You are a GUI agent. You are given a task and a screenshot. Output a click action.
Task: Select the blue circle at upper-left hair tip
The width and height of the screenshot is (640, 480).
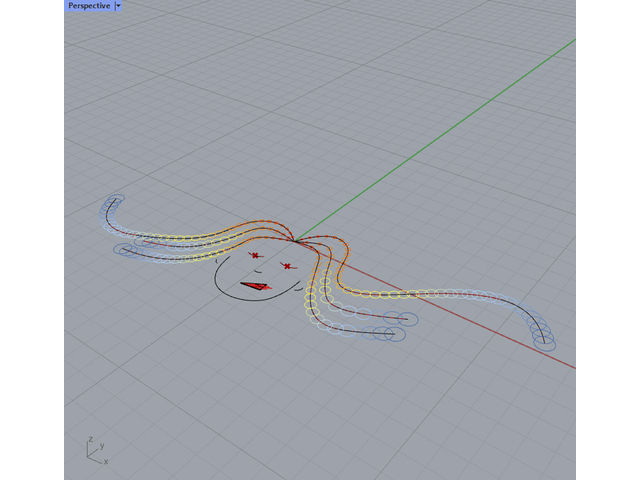pos(116,201)
